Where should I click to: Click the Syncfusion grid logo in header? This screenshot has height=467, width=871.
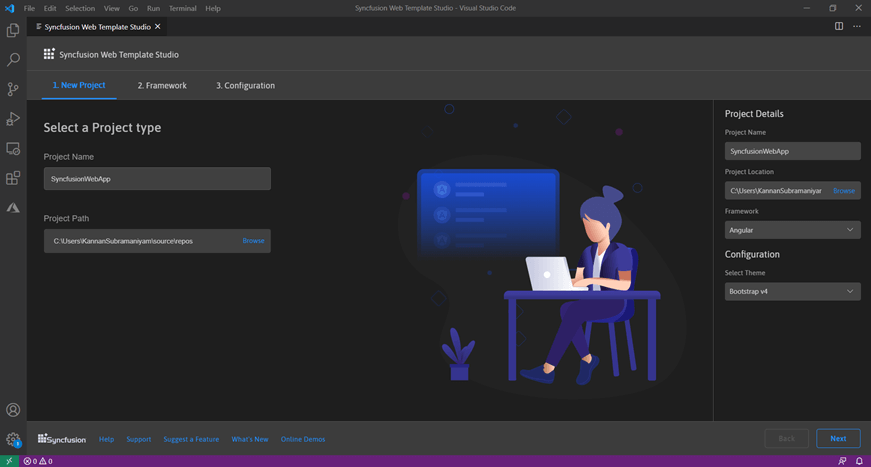point(49,54)
